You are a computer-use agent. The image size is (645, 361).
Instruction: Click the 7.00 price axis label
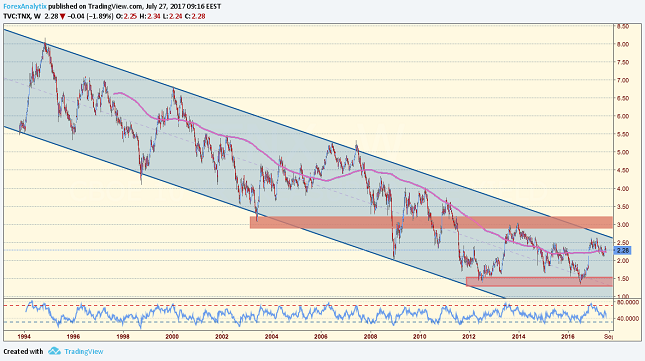(623, 80)
